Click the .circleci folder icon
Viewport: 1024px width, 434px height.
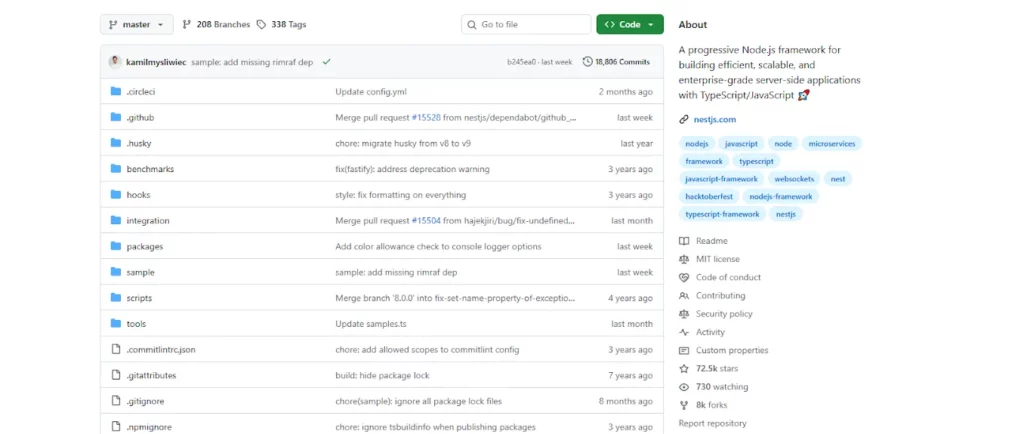point(116,91)
